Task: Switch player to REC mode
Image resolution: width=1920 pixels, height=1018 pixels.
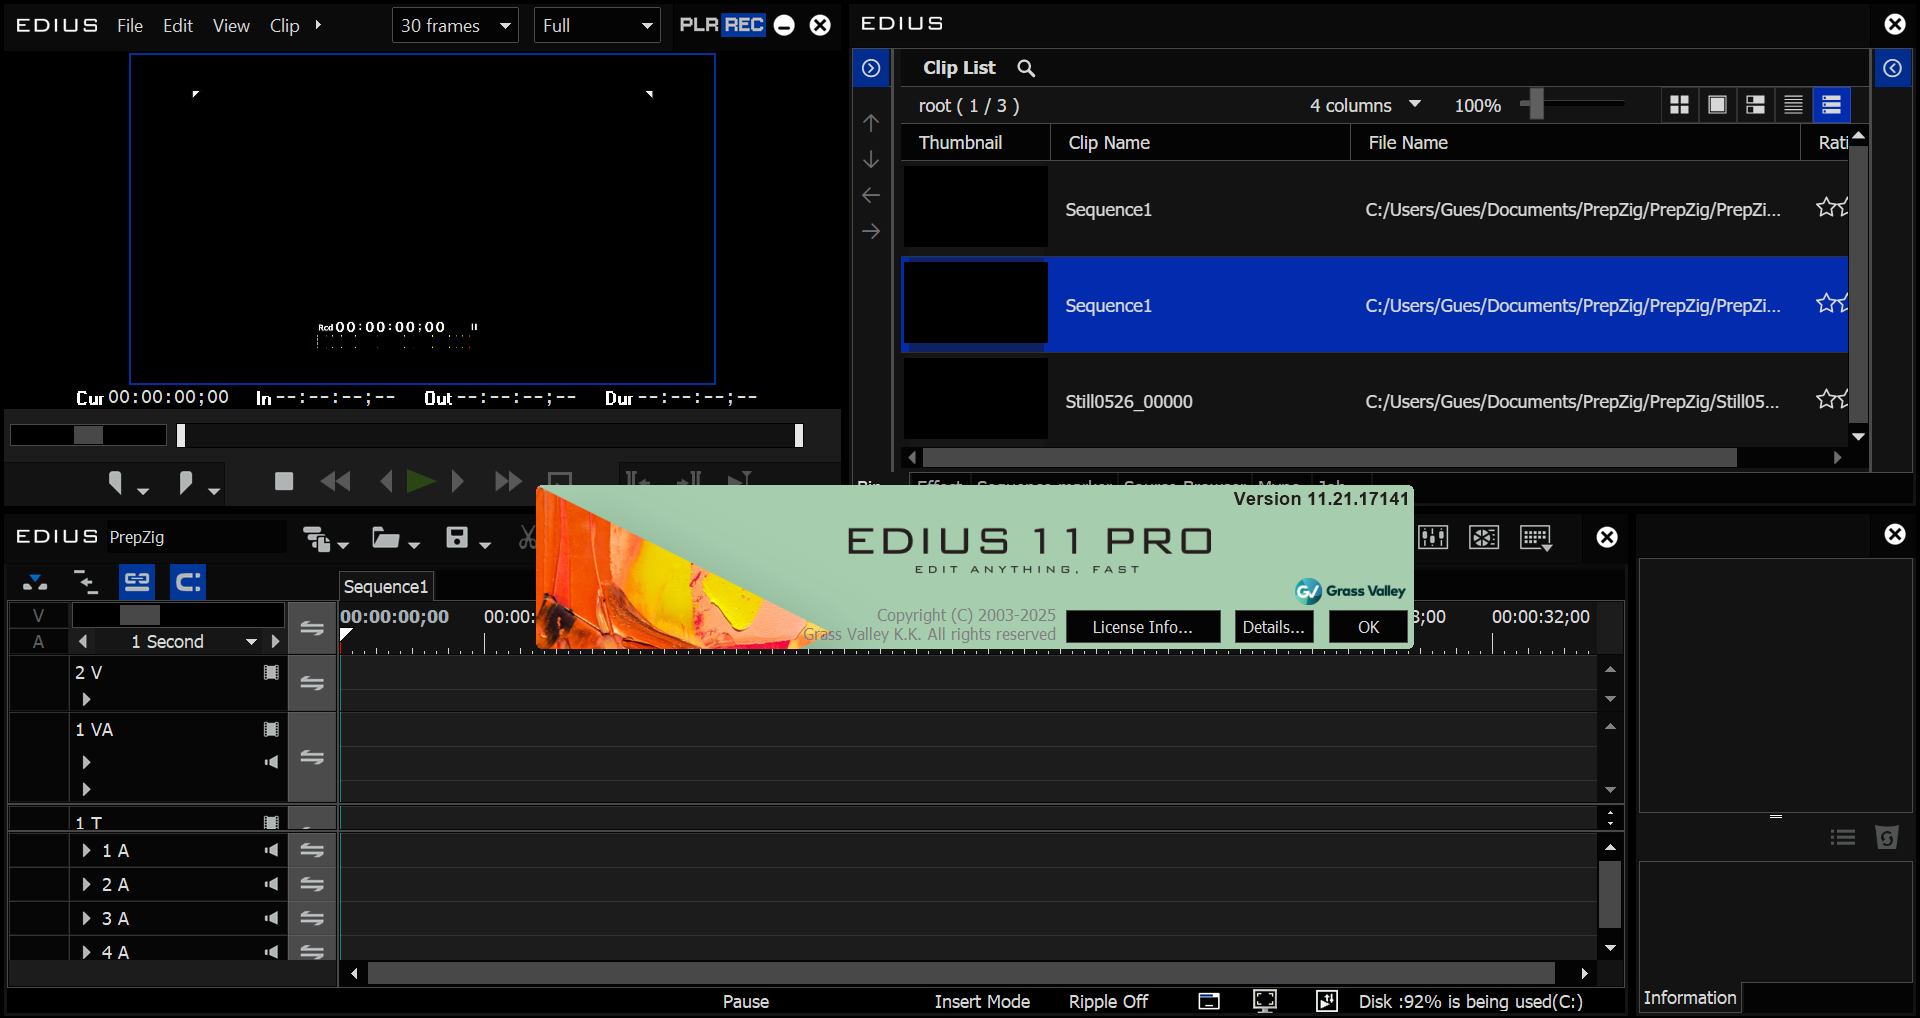Action: pyautogui.click(x=744, y=25)
